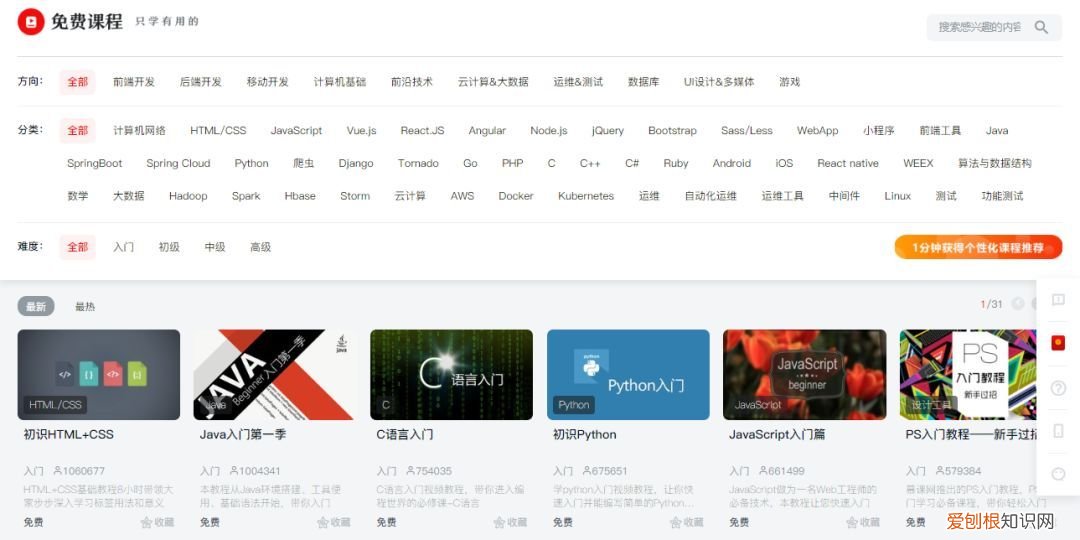The width and height of the screenshot is (1080, 540).
Task: Filter by category Hadoop
Action: pos(188,196)
